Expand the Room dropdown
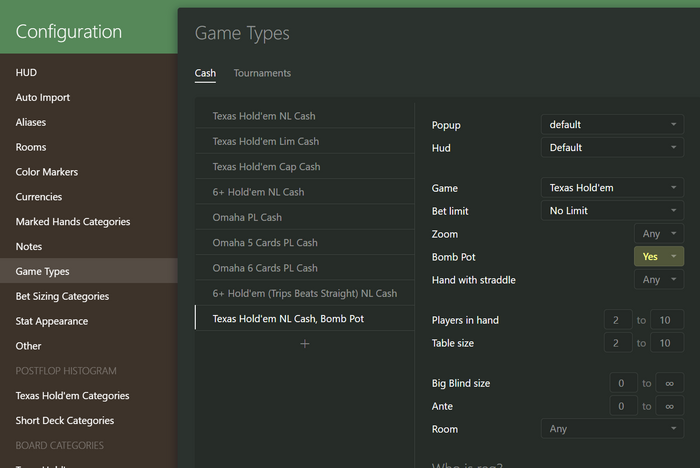Image resolution: width=700 pixels, height=468 pixels. [611, 429]
